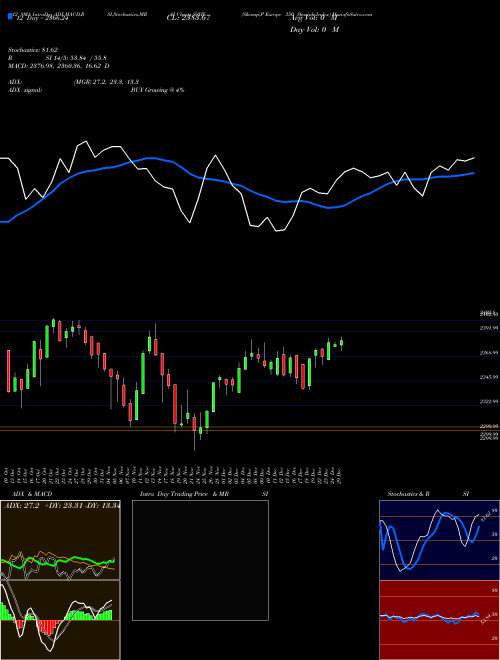Open the blue Stochastics mini chart
The image size is (500, 660).
pyautogui.click(x=439, y=540)
